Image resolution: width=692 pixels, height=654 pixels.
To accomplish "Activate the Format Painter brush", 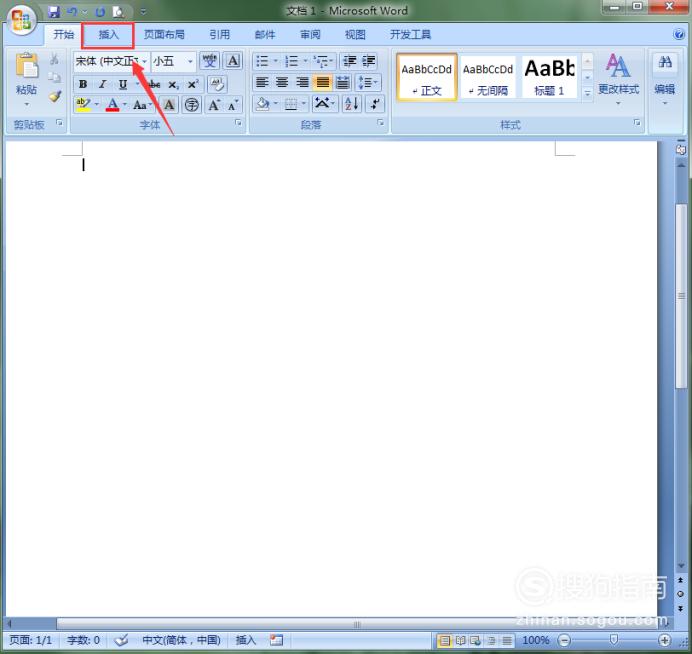I will (x=55, y=97).
